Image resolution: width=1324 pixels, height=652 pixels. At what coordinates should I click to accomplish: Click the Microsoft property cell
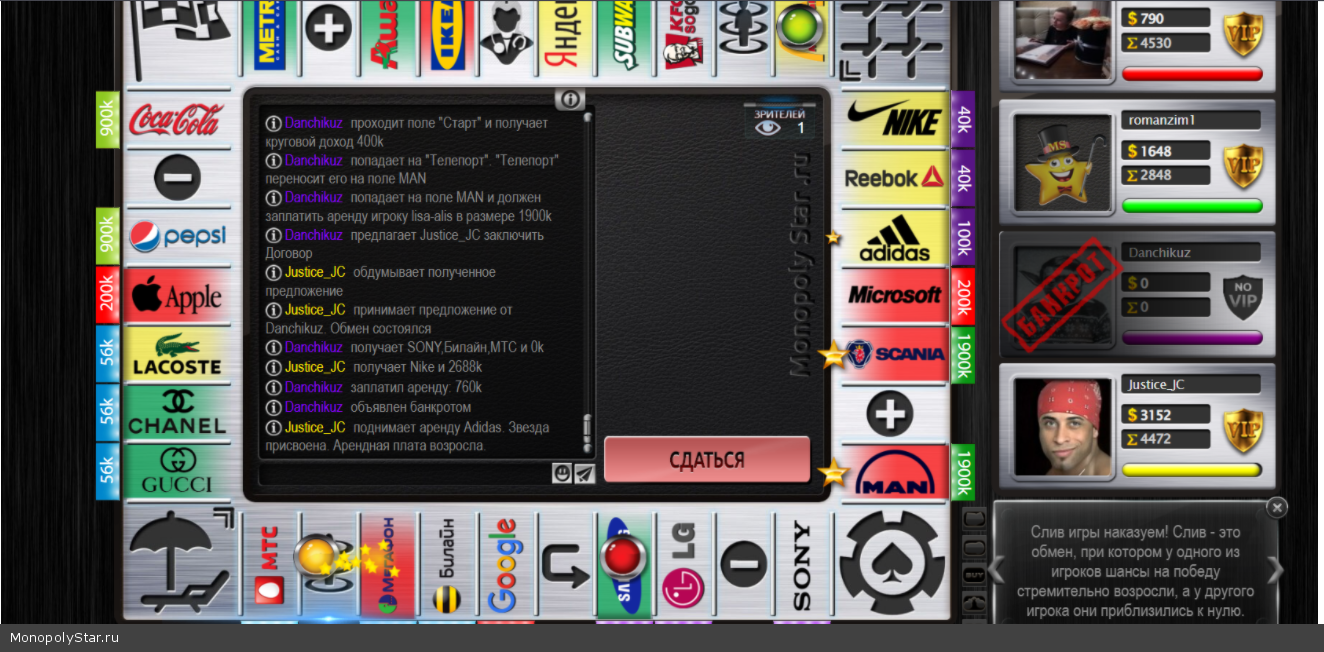click(x=894, y=295)
